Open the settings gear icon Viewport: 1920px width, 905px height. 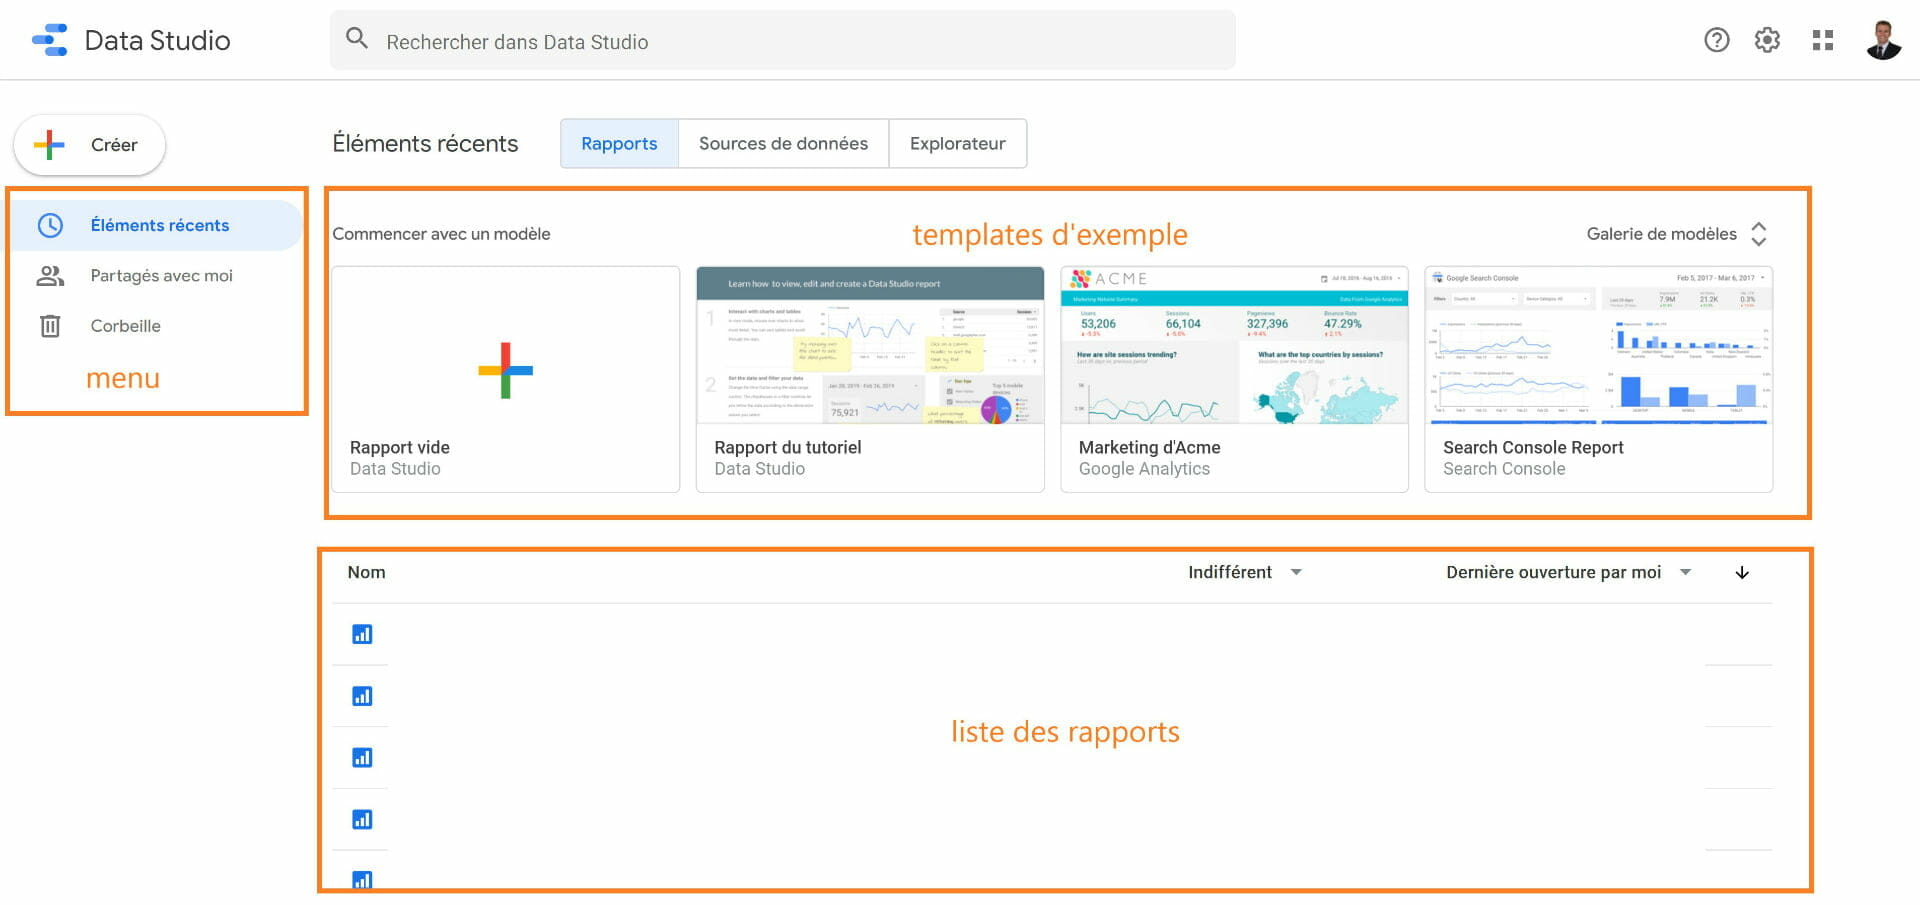click(x=1767, y=40)
